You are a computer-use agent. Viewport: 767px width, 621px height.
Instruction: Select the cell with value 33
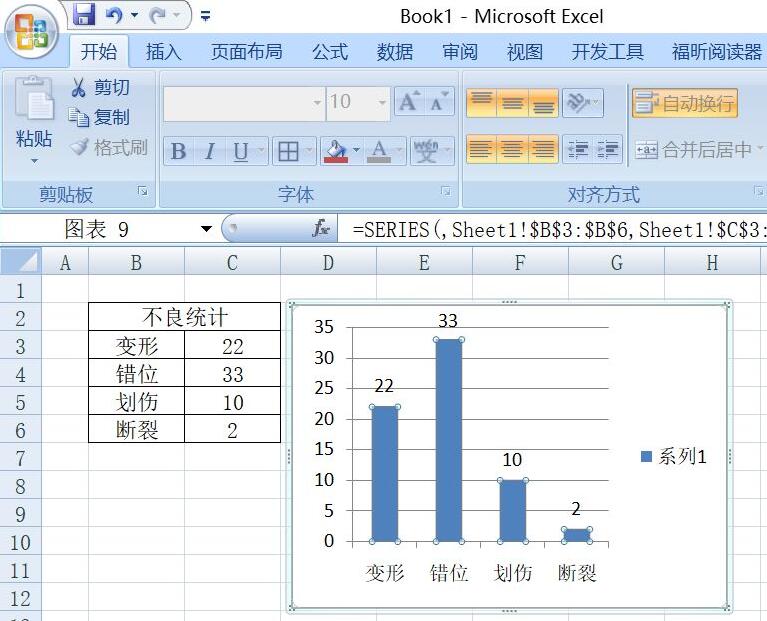(232, 374)
